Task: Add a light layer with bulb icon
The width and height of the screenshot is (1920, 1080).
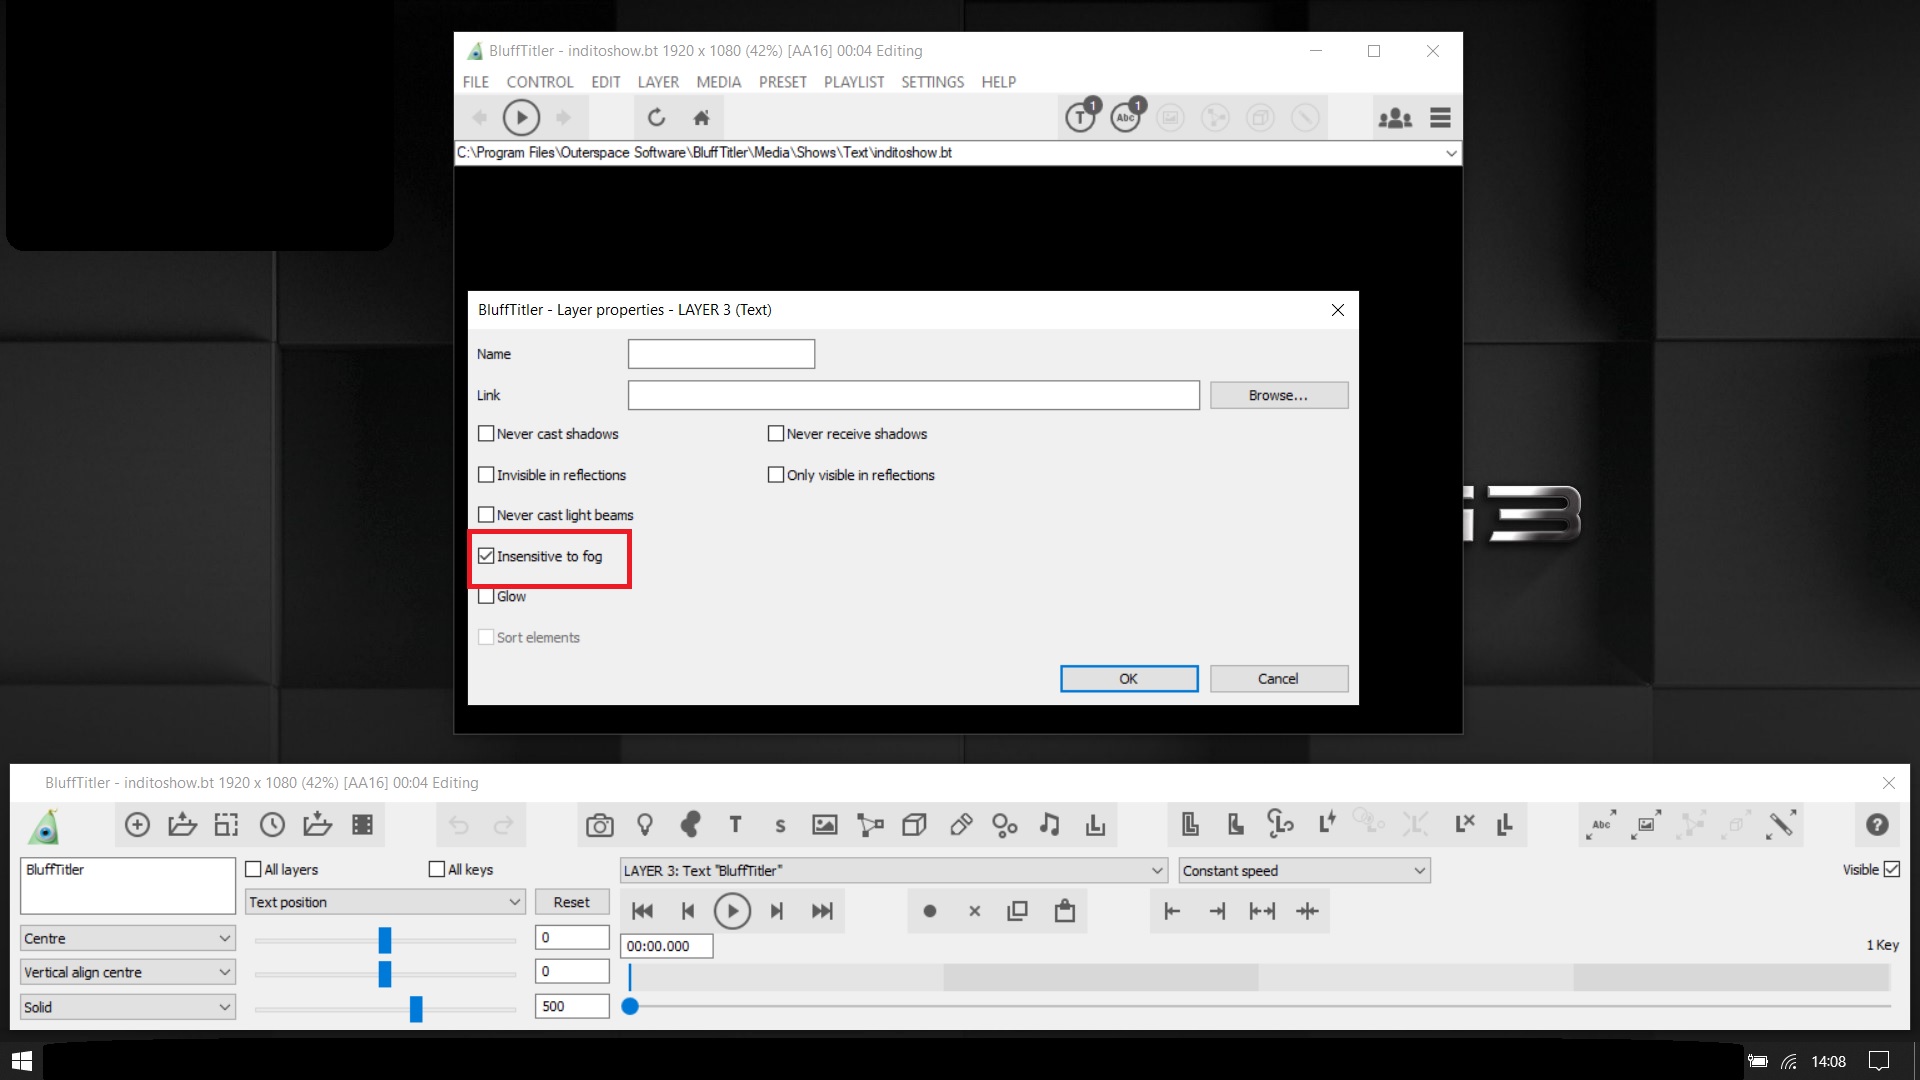Action: click(x=645, y=825)
